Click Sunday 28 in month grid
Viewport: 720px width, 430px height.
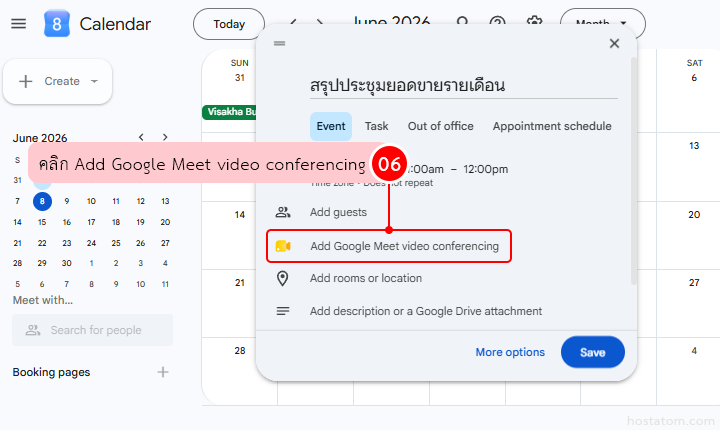click(240, 351)
